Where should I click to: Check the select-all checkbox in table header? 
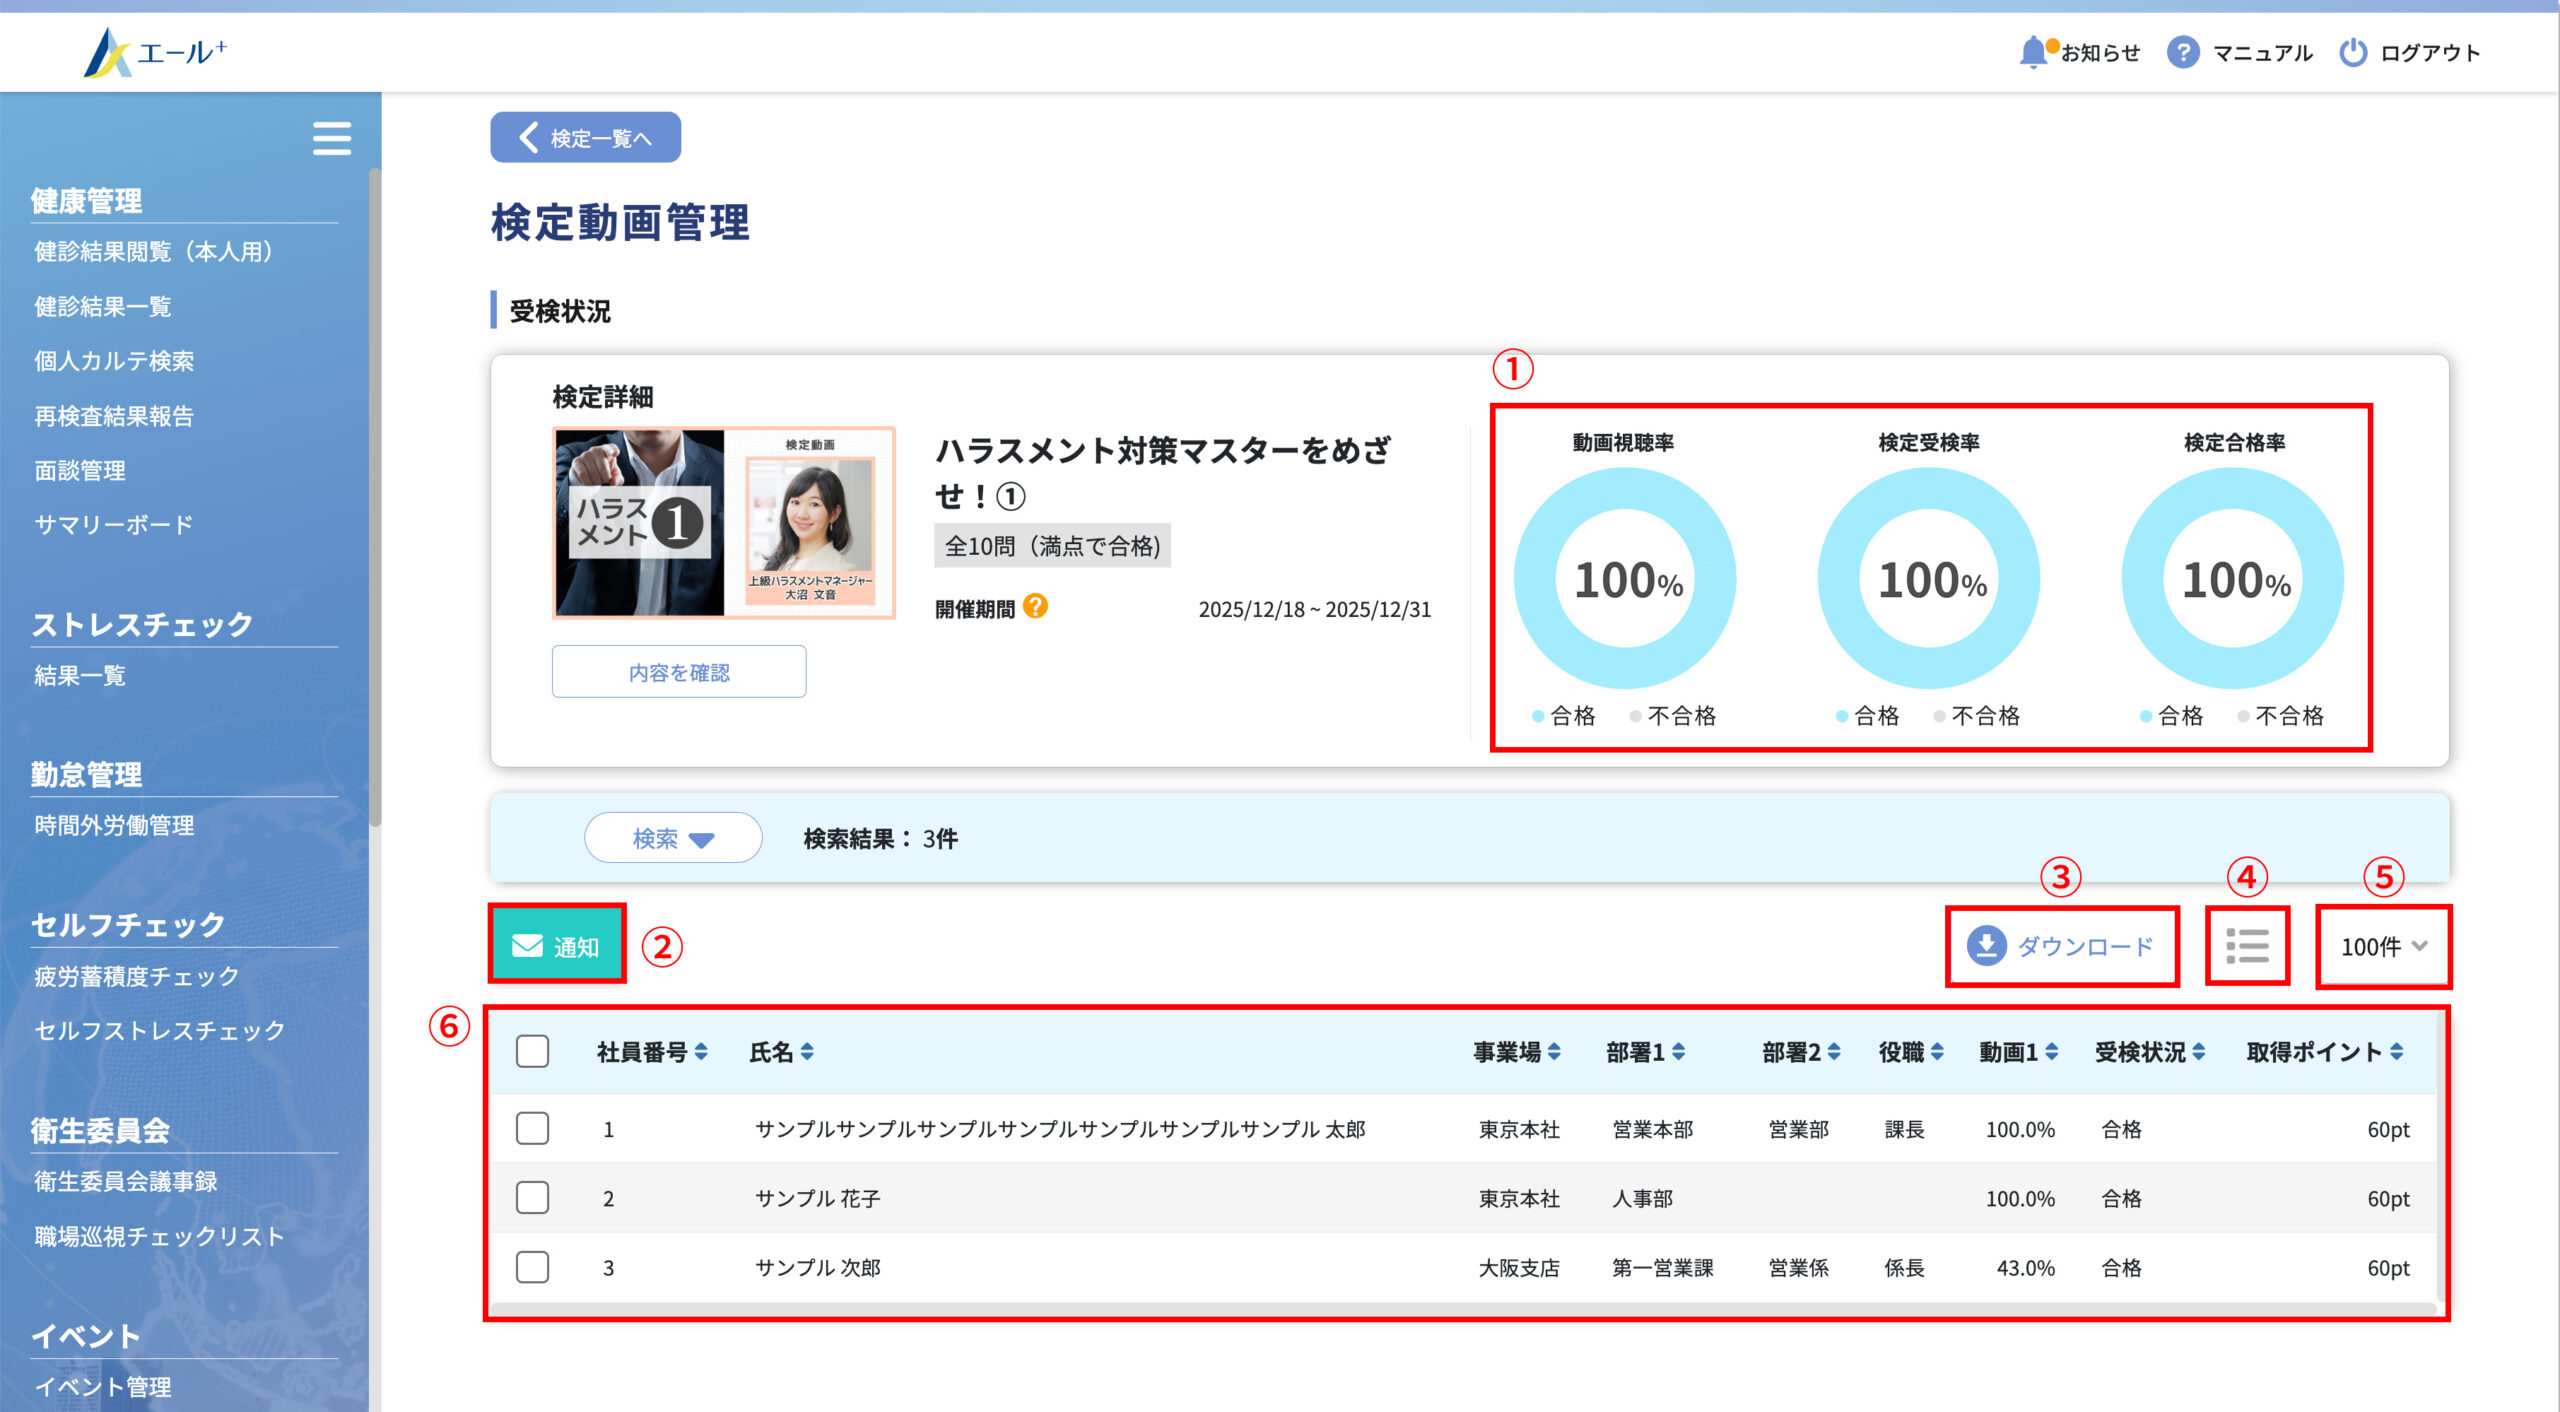(x=532, y=1051)
